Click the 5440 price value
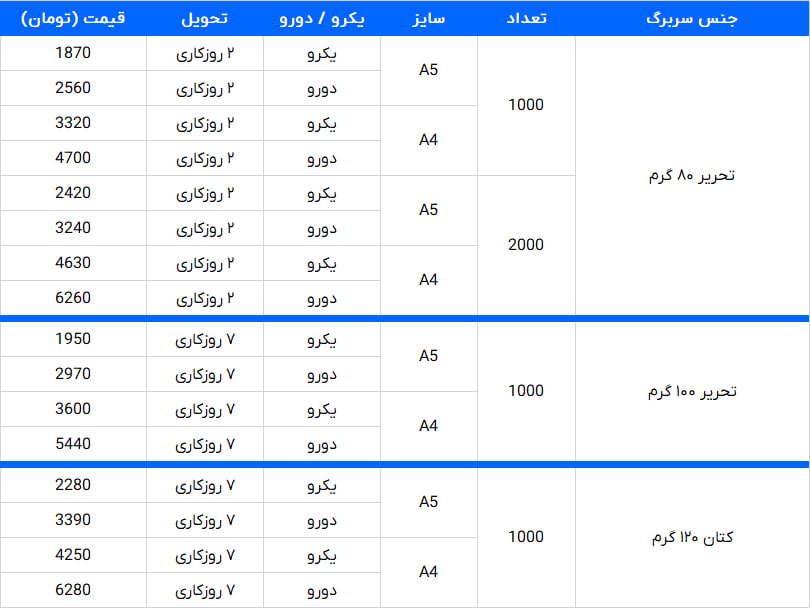Viewport: 810px width, 608px height. [73, 443]
